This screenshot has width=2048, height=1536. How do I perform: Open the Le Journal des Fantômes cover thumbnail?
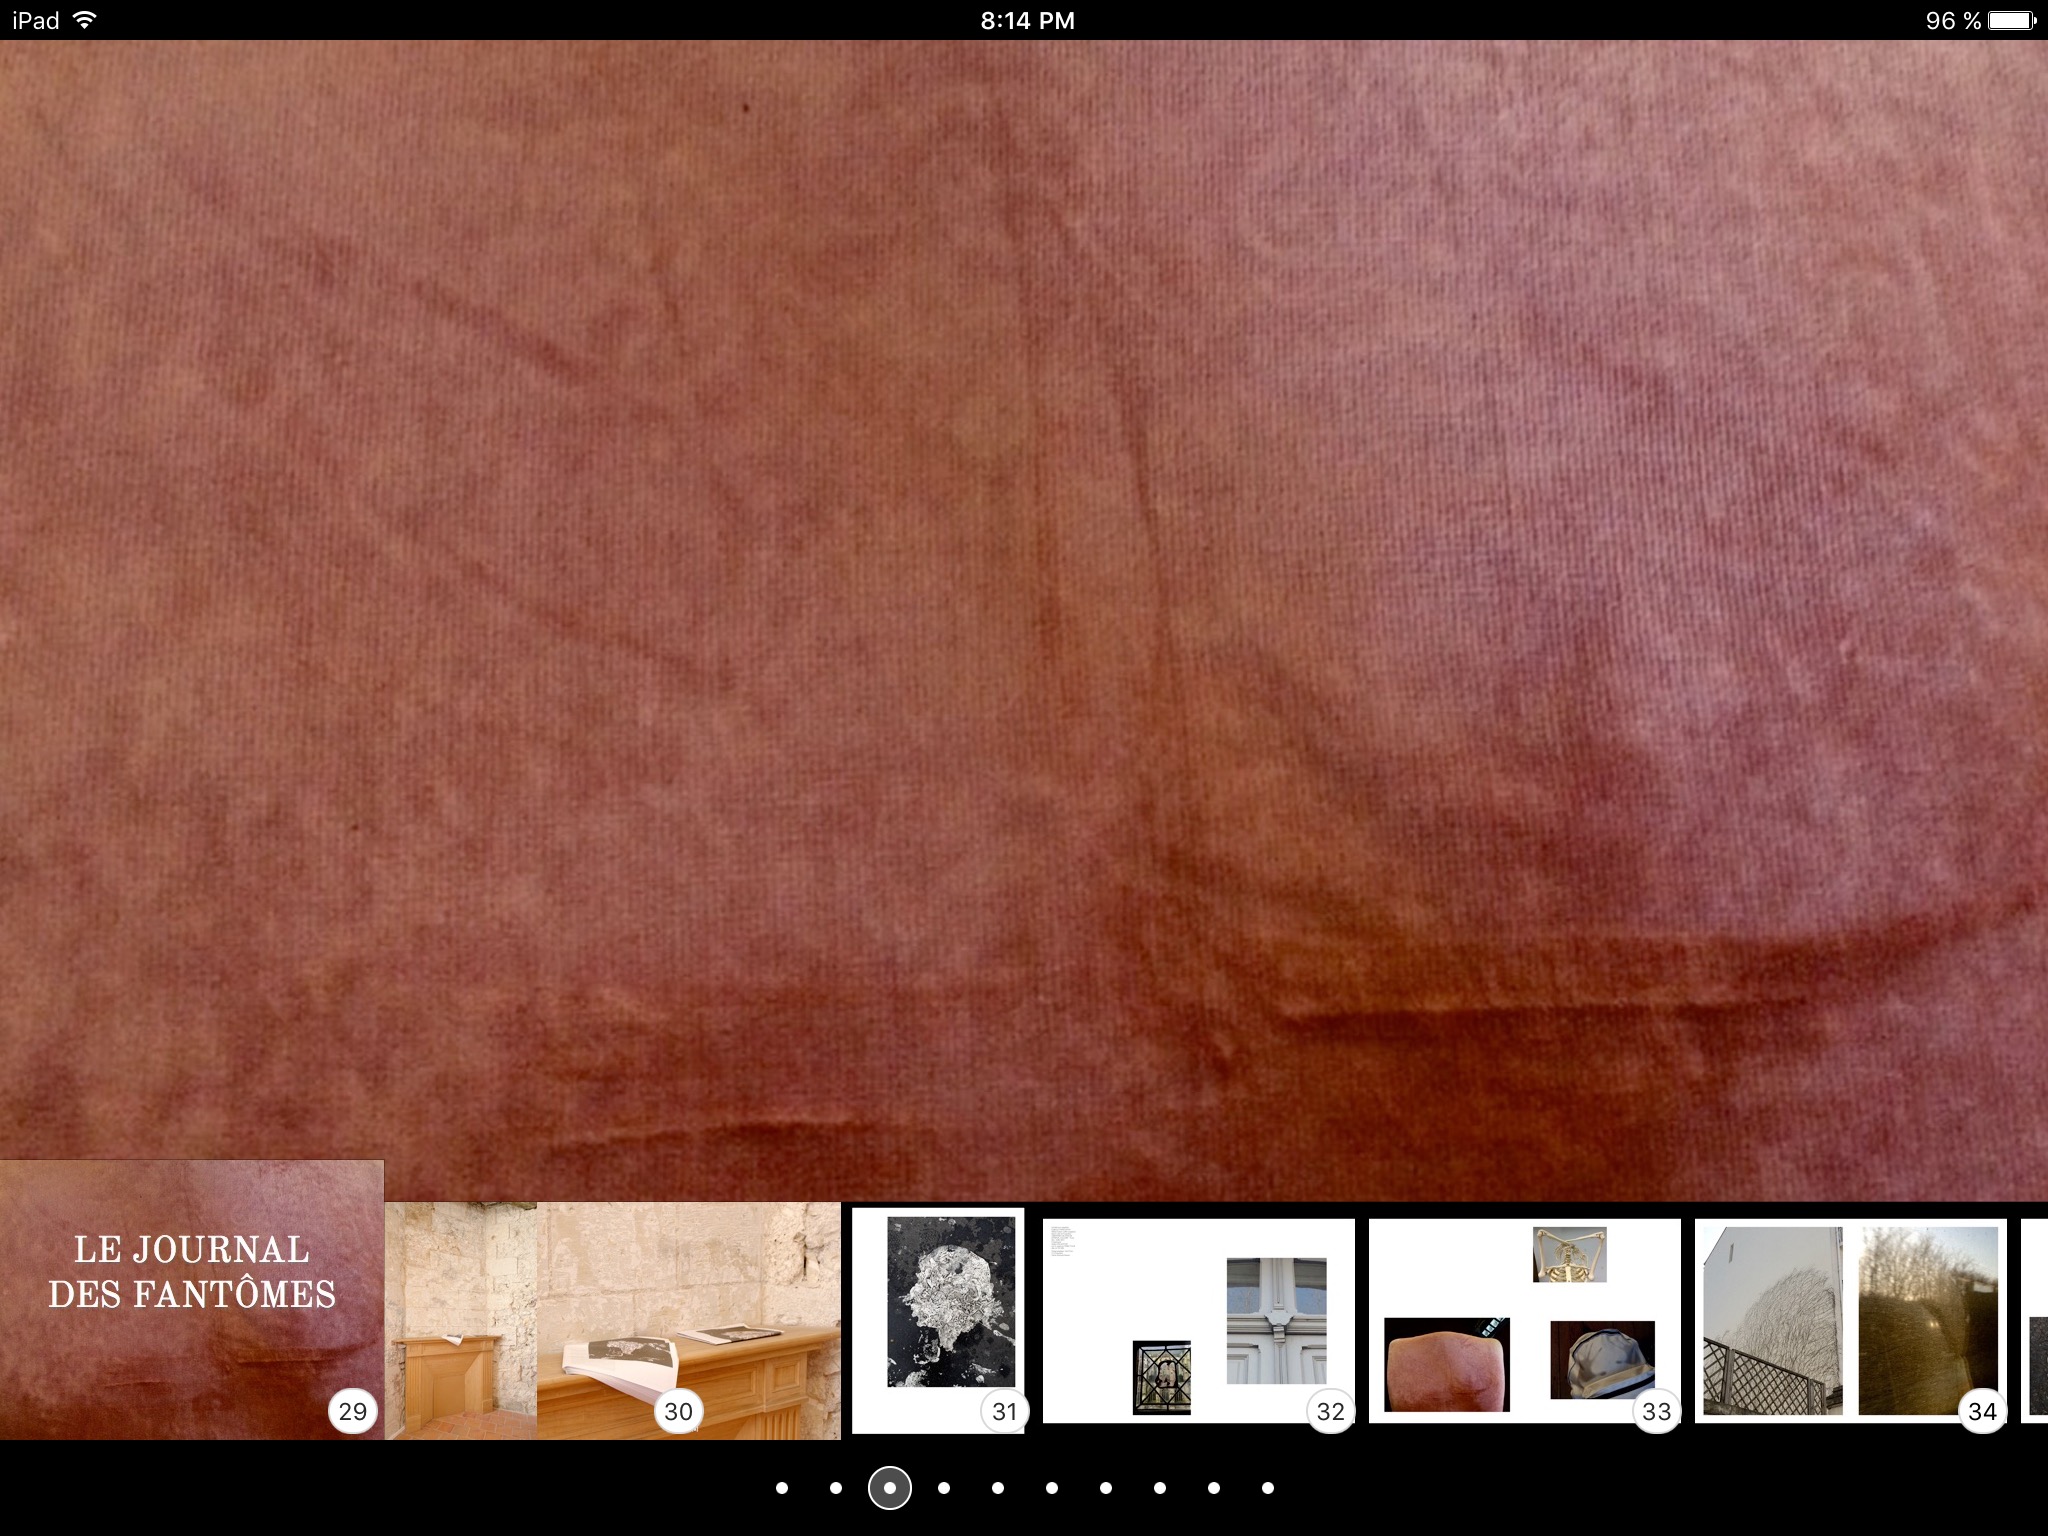pyautogui.click(x=191, y=1300)
